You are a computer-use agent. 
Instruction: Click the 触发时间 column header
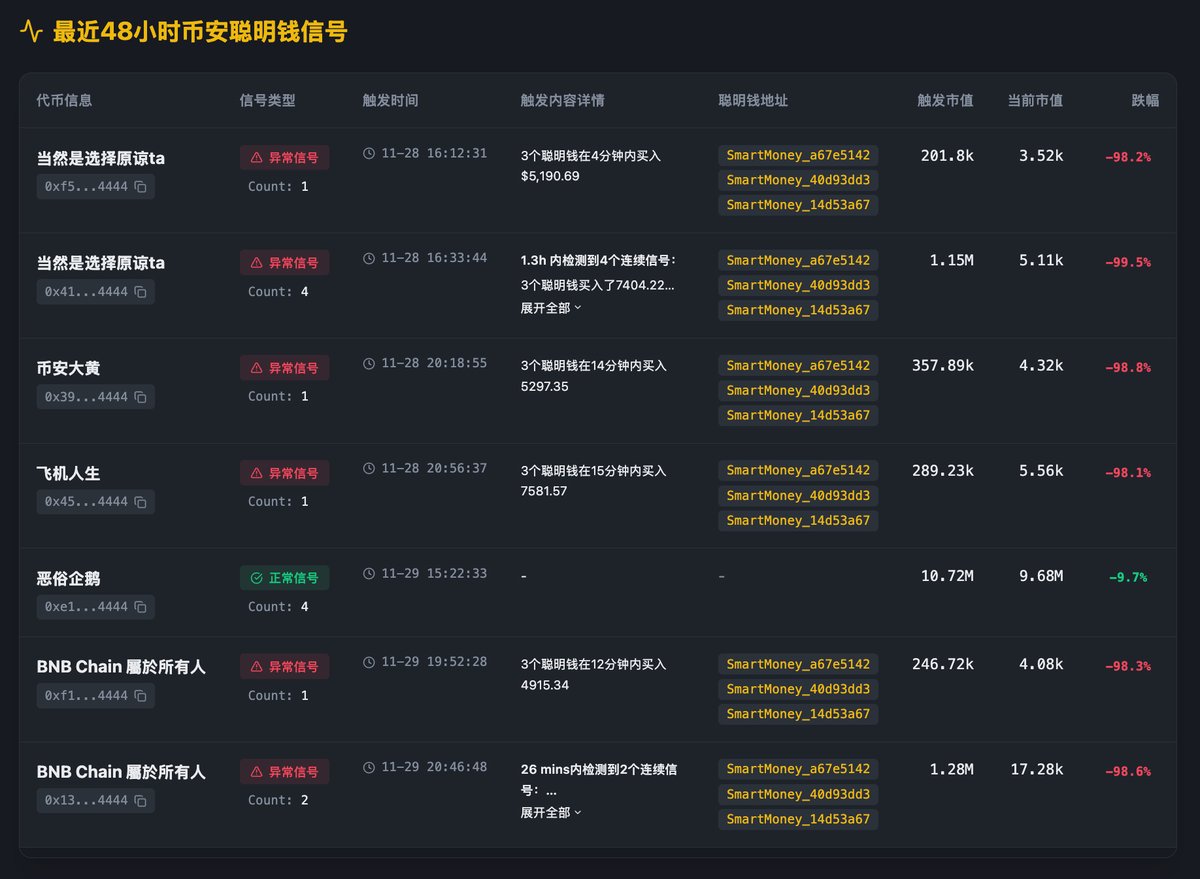(391, 101)
